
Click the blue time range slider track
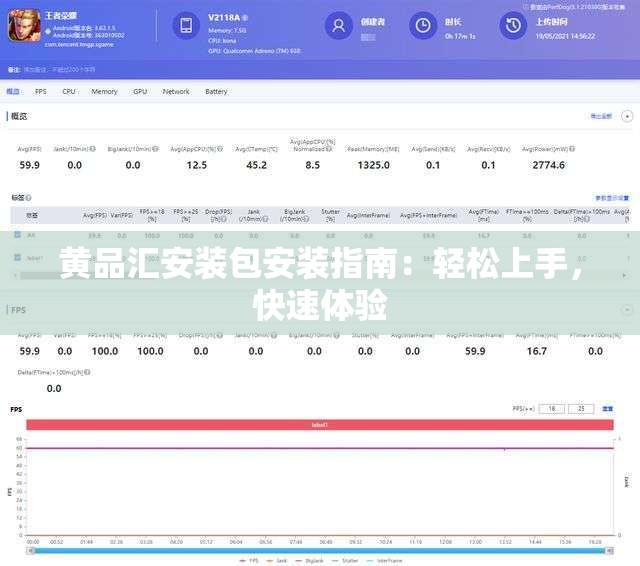pyautogui.click(x=320, y=551)
